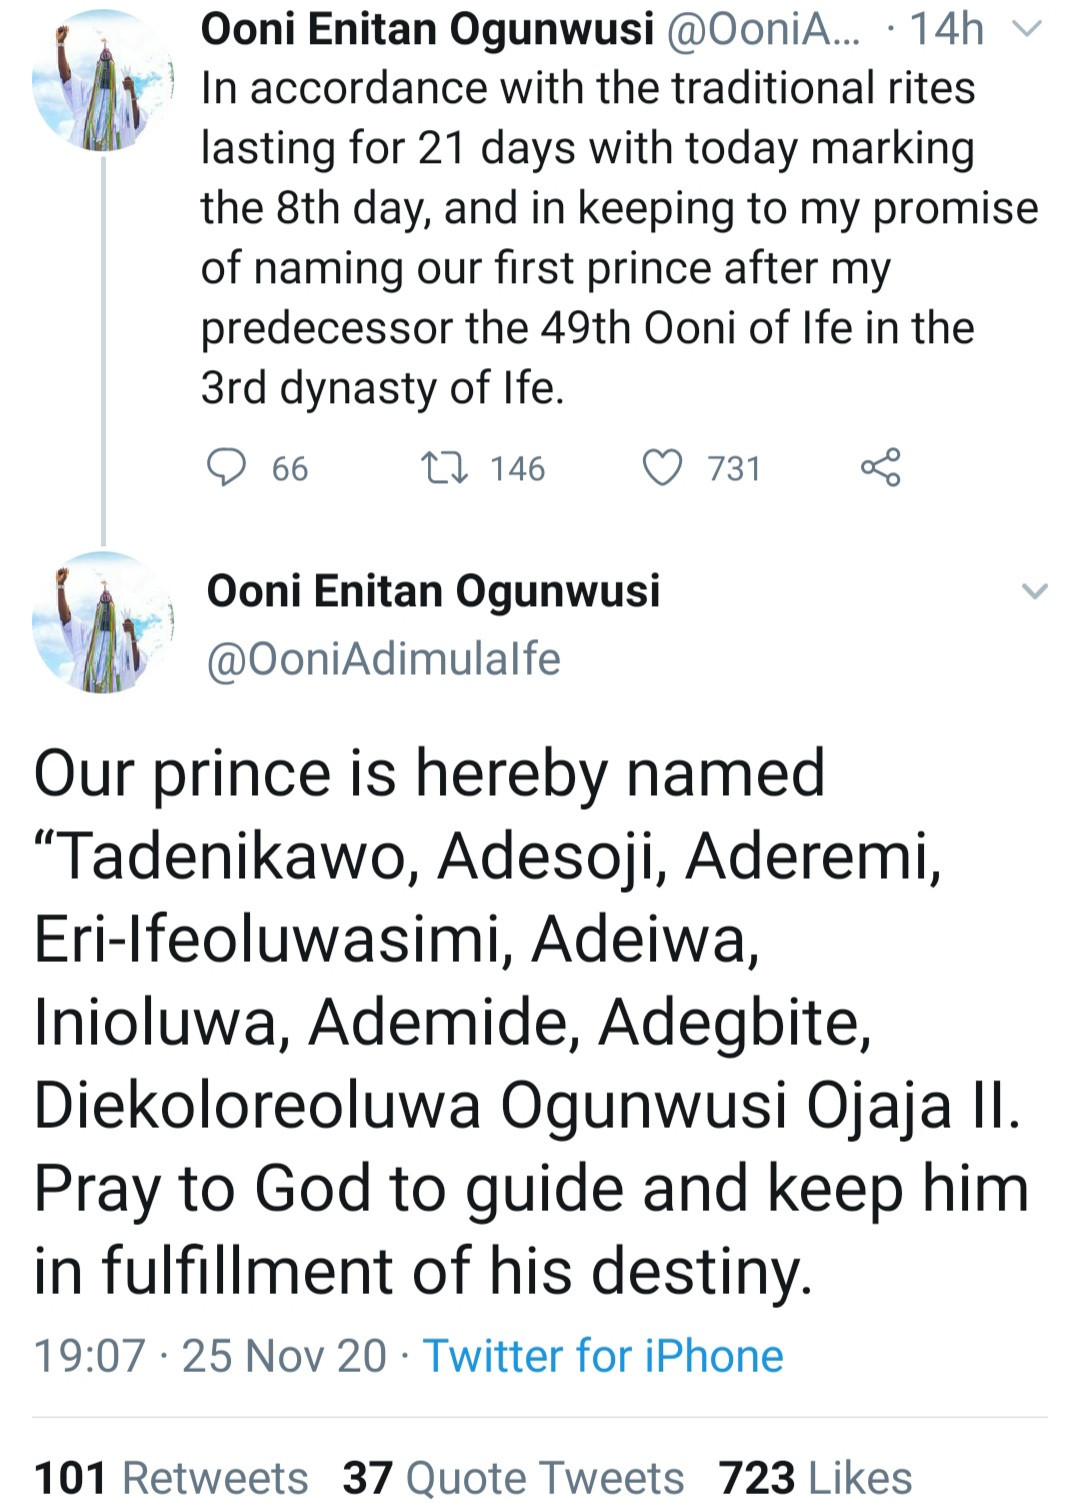Like the first tweet with heart icon
Viewport: 1080px width, 1503px height.
pos(661,467)
